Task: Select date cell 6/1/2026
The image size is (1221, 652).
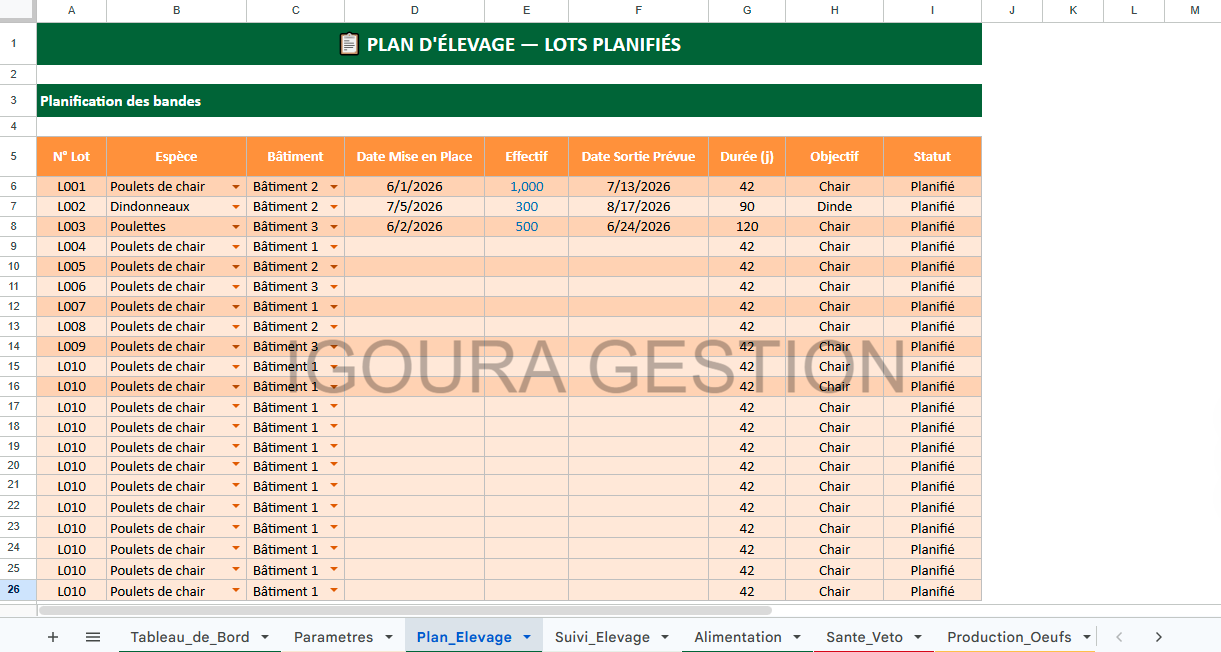Action: [x=415, y=187]
